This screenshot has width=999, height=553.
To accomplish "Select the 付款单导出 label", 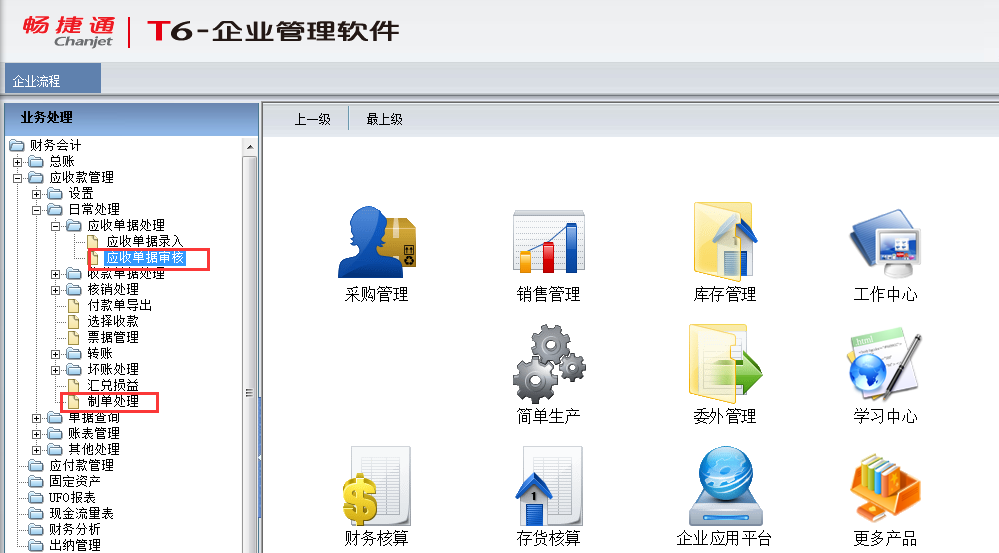I will click(119, 305).
